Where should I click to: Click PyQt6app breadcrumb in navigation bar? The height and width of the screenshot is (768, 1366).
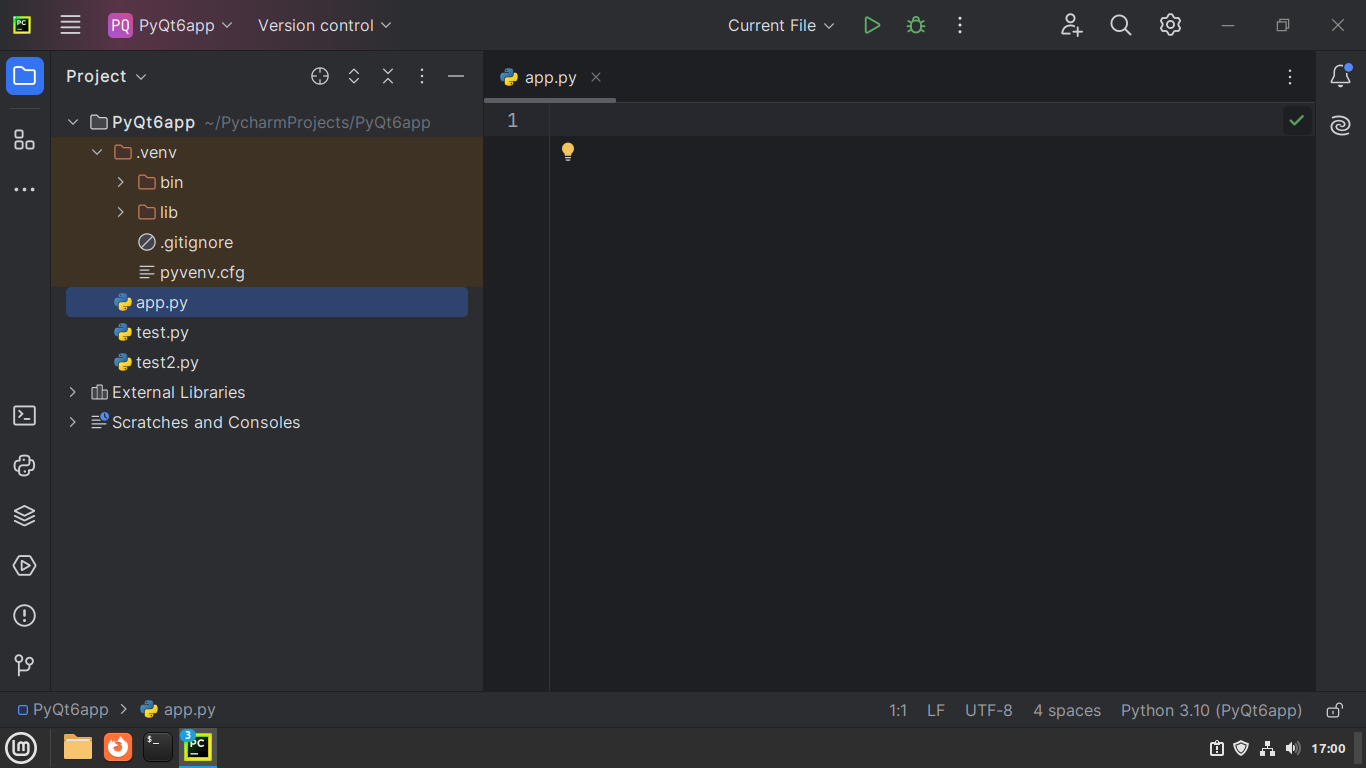click(62, 710)
